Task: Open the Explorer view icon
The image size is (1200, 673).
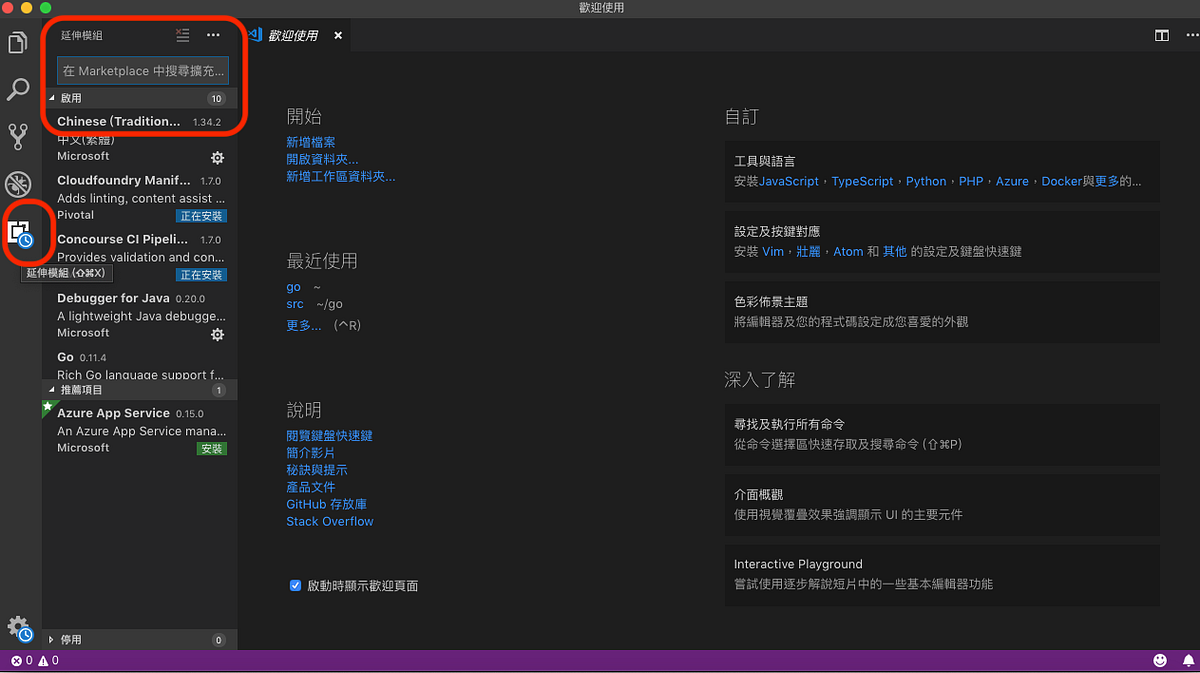Action: point(18,42)
